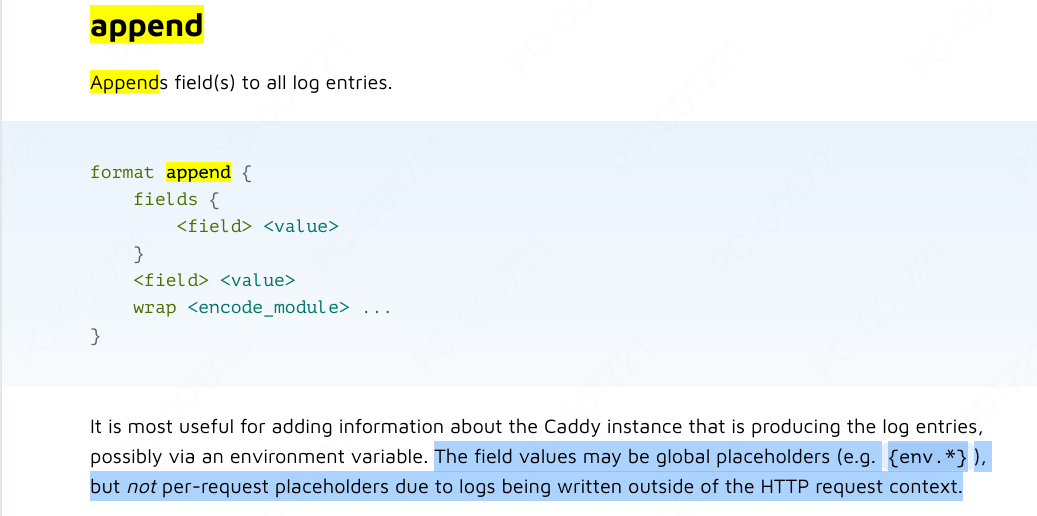This screenshot has width=1037, height=516.
Task: Click "<value>" inside the fields block
Action: coord(301,226)
